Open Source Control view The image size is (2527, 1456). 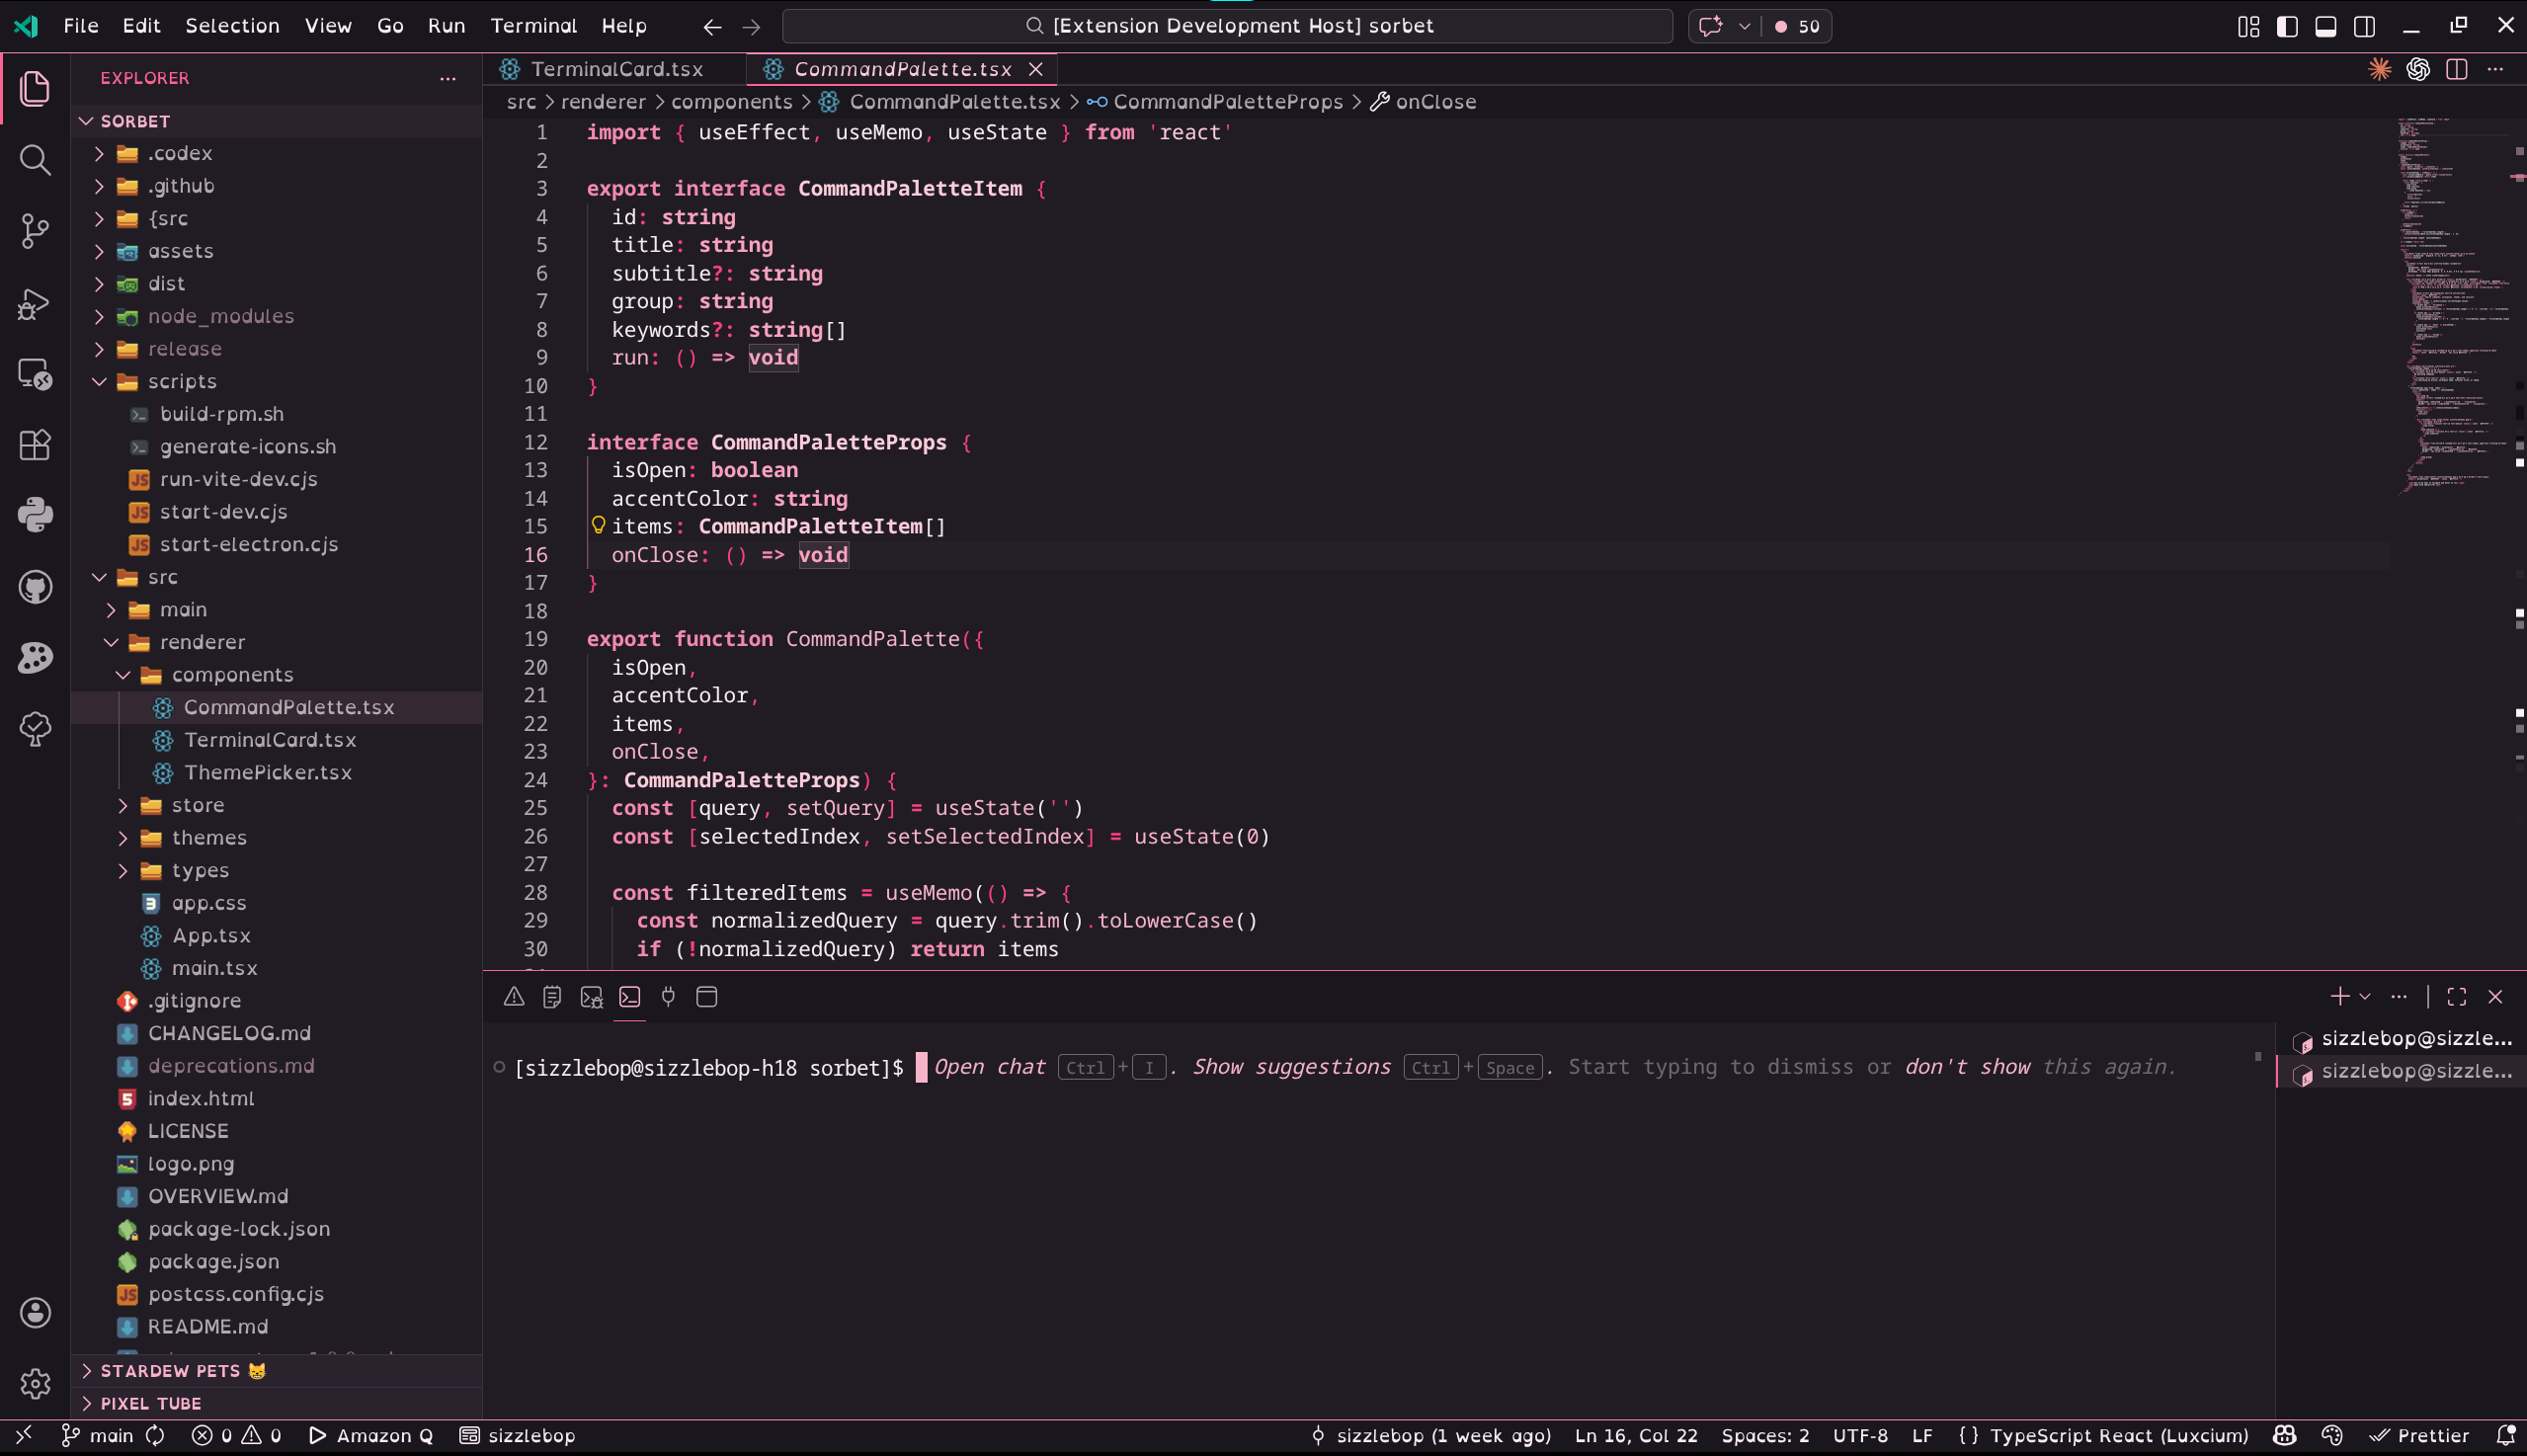35,231
